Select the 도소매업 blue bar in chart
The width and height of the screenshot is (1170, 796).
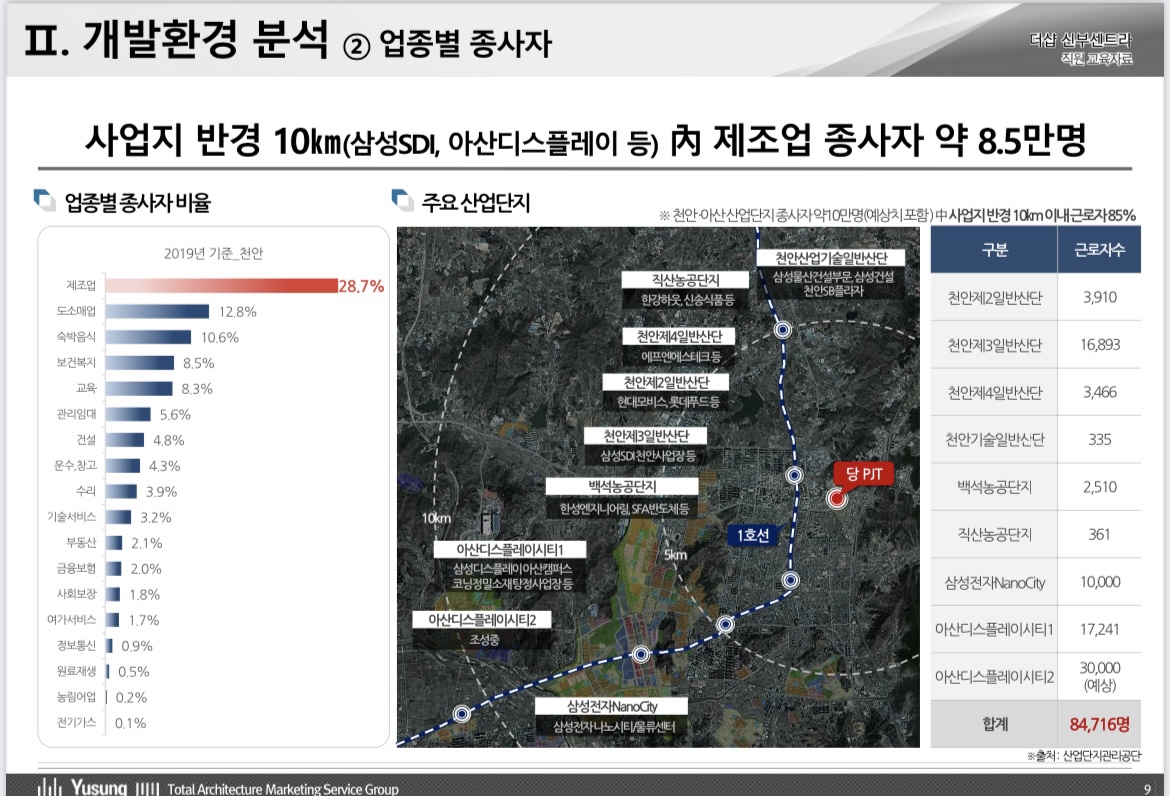click(157, 311)
